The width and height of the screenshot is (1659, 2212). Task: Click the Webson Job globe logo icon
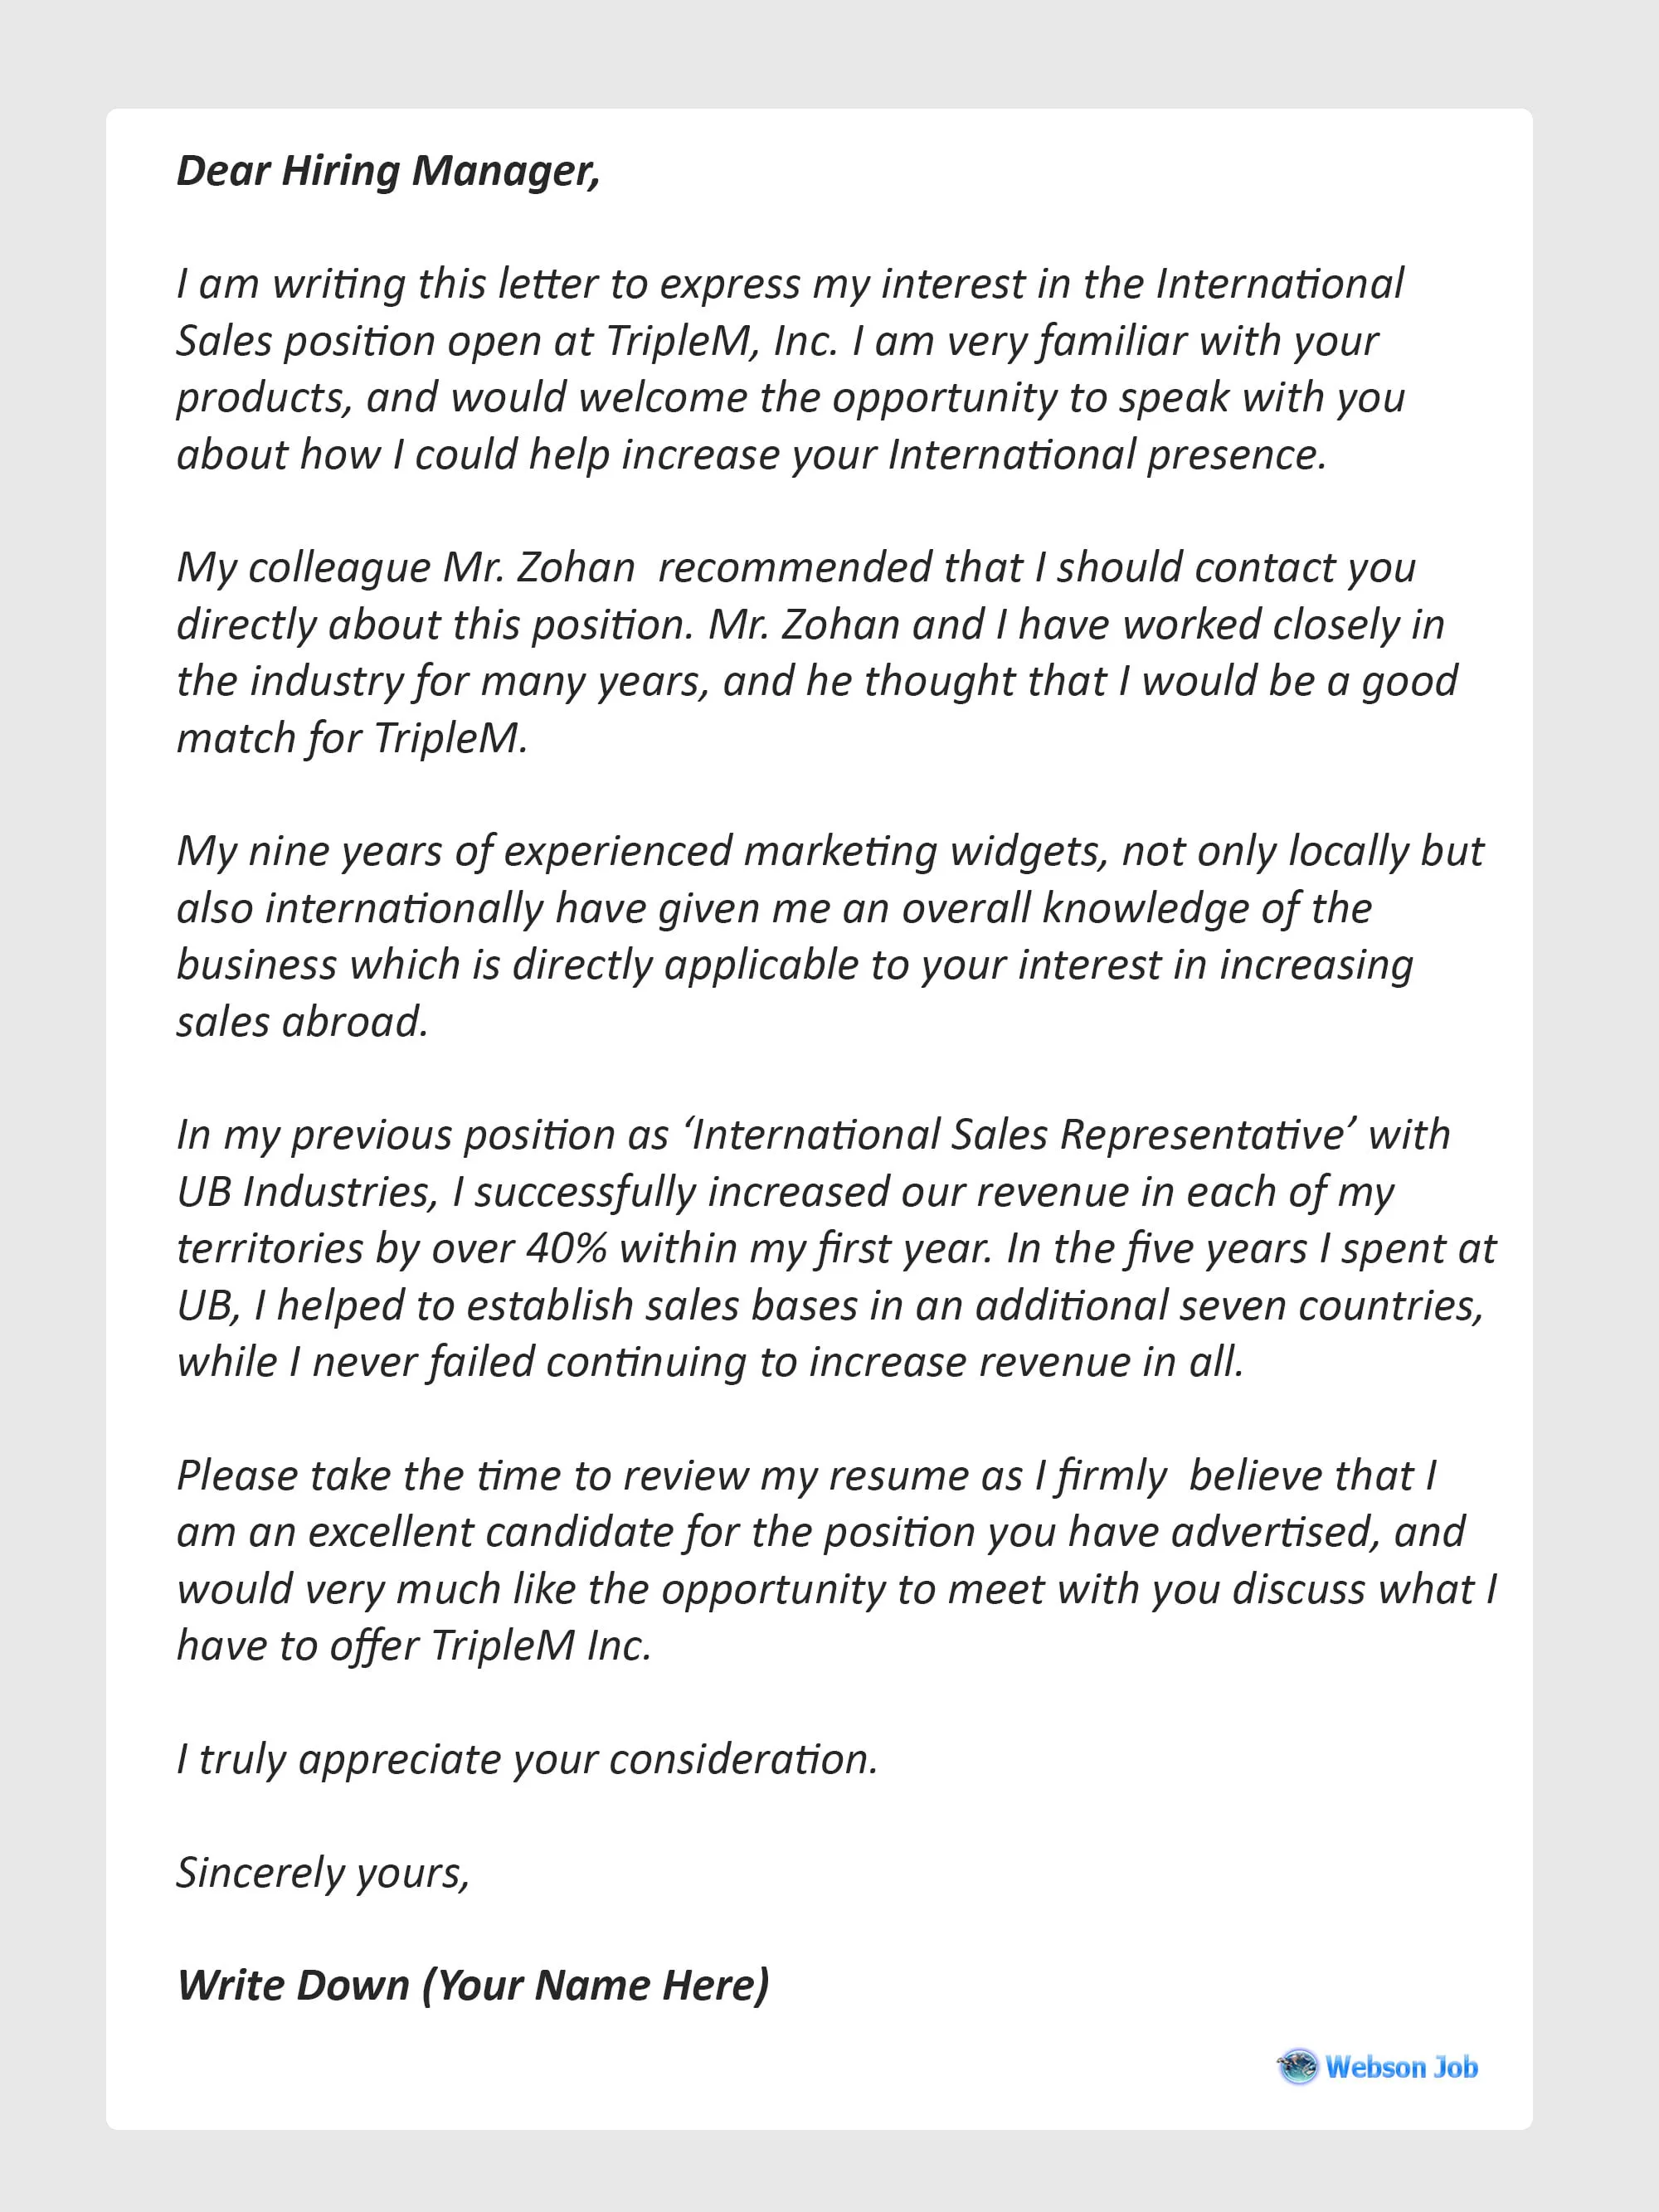(x=1298, y=2067)
